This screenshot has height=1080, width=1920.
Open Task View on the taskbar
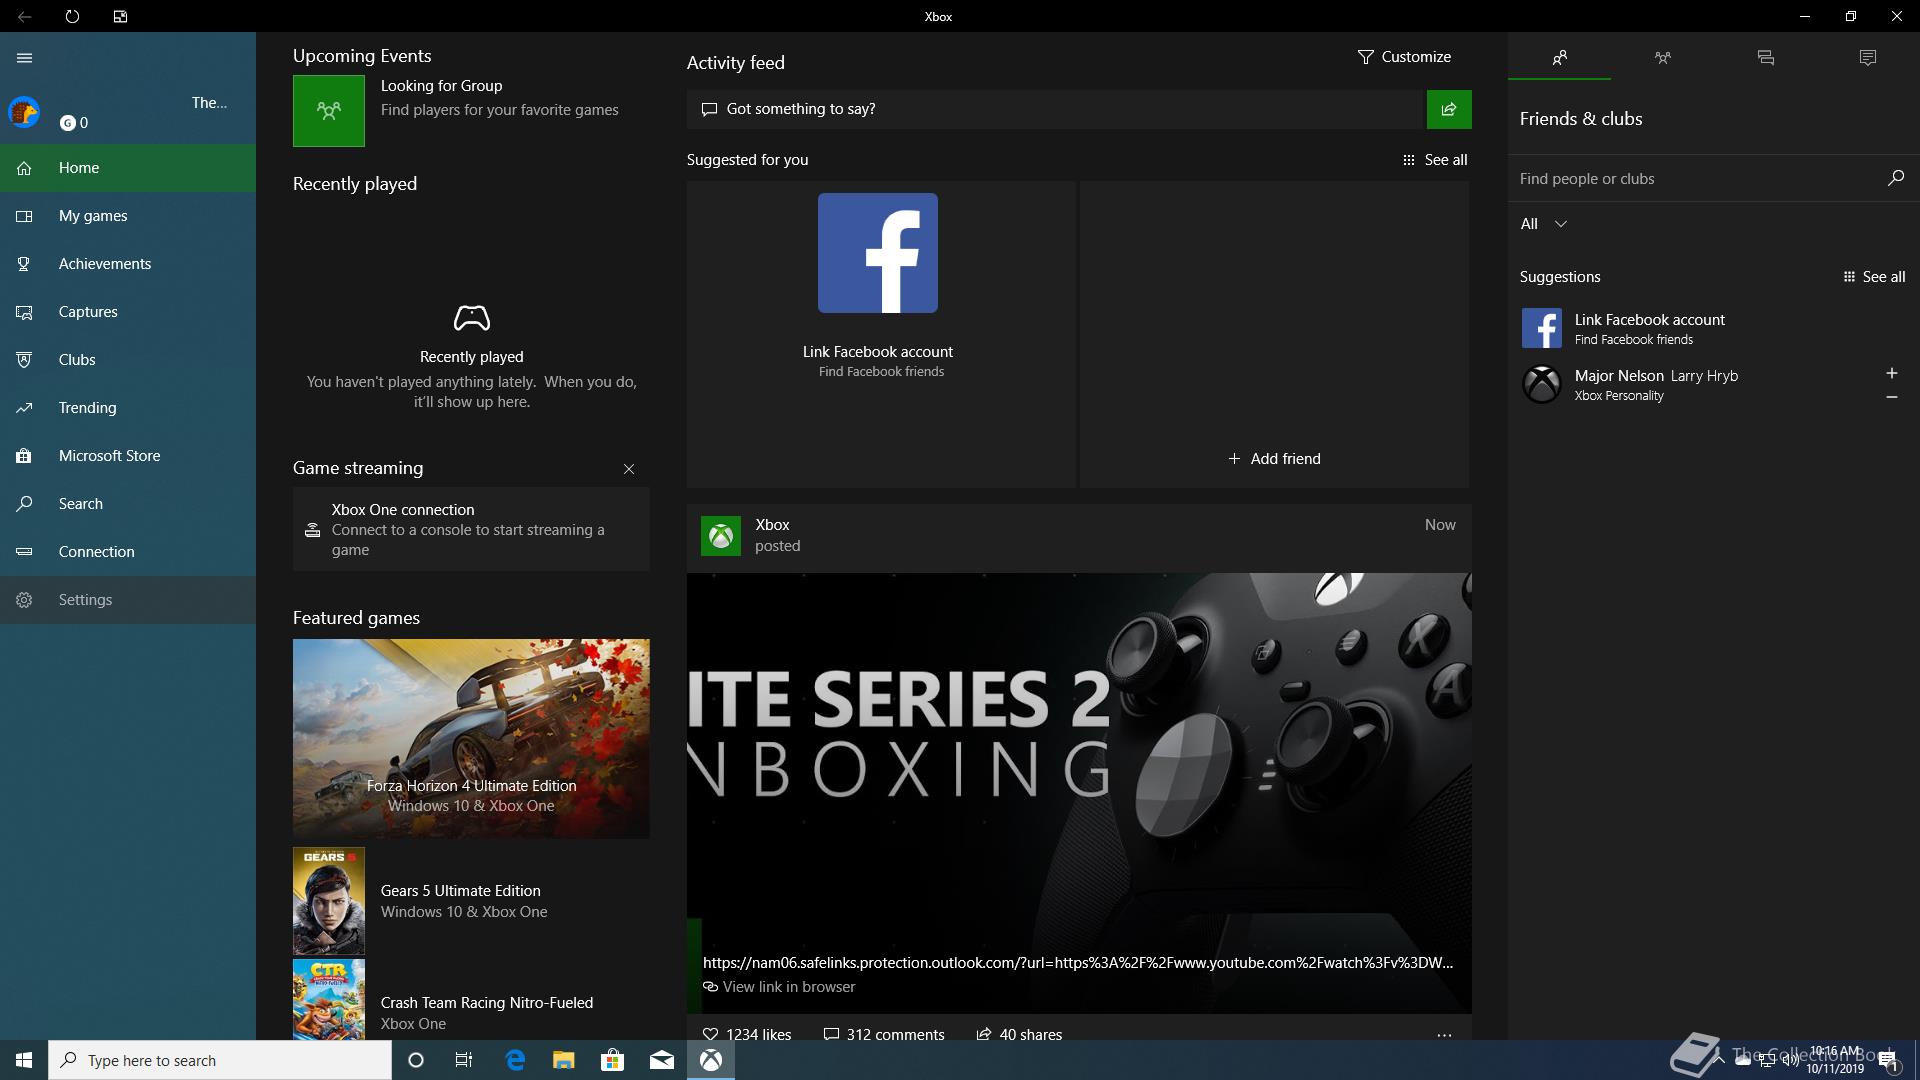(x=464, y=1060)
